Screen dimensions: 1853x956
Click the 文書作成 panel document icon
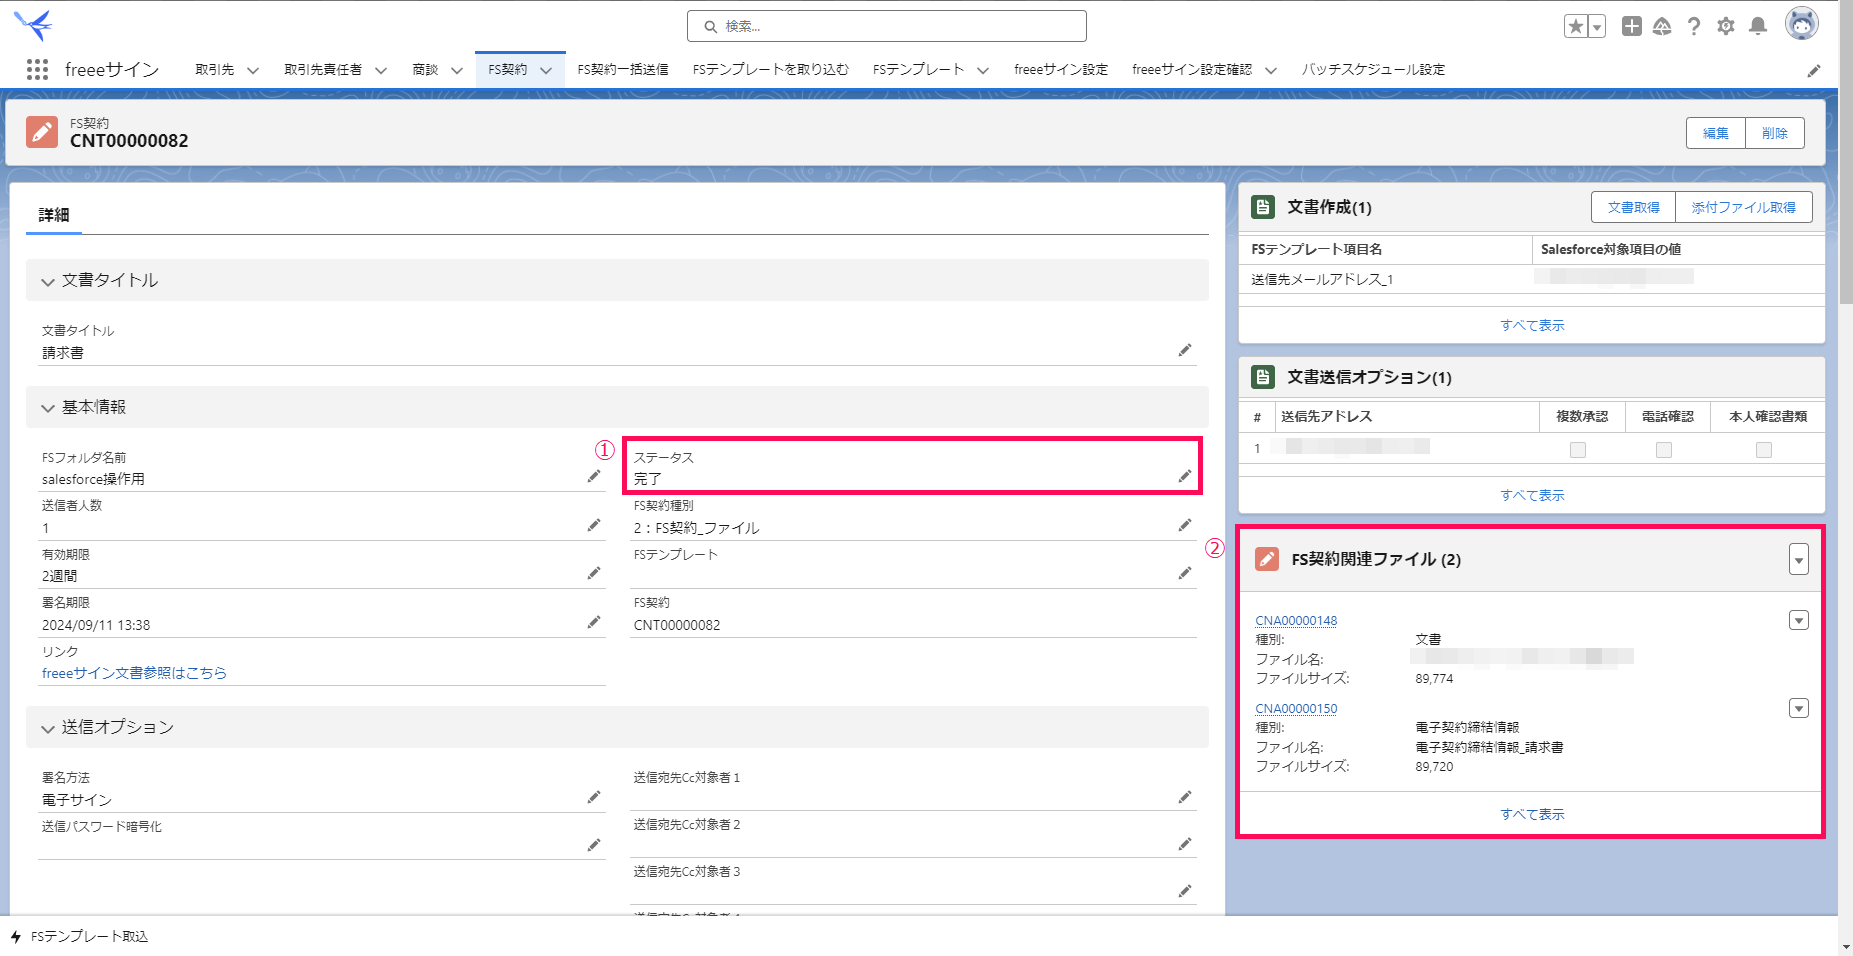1263,207
